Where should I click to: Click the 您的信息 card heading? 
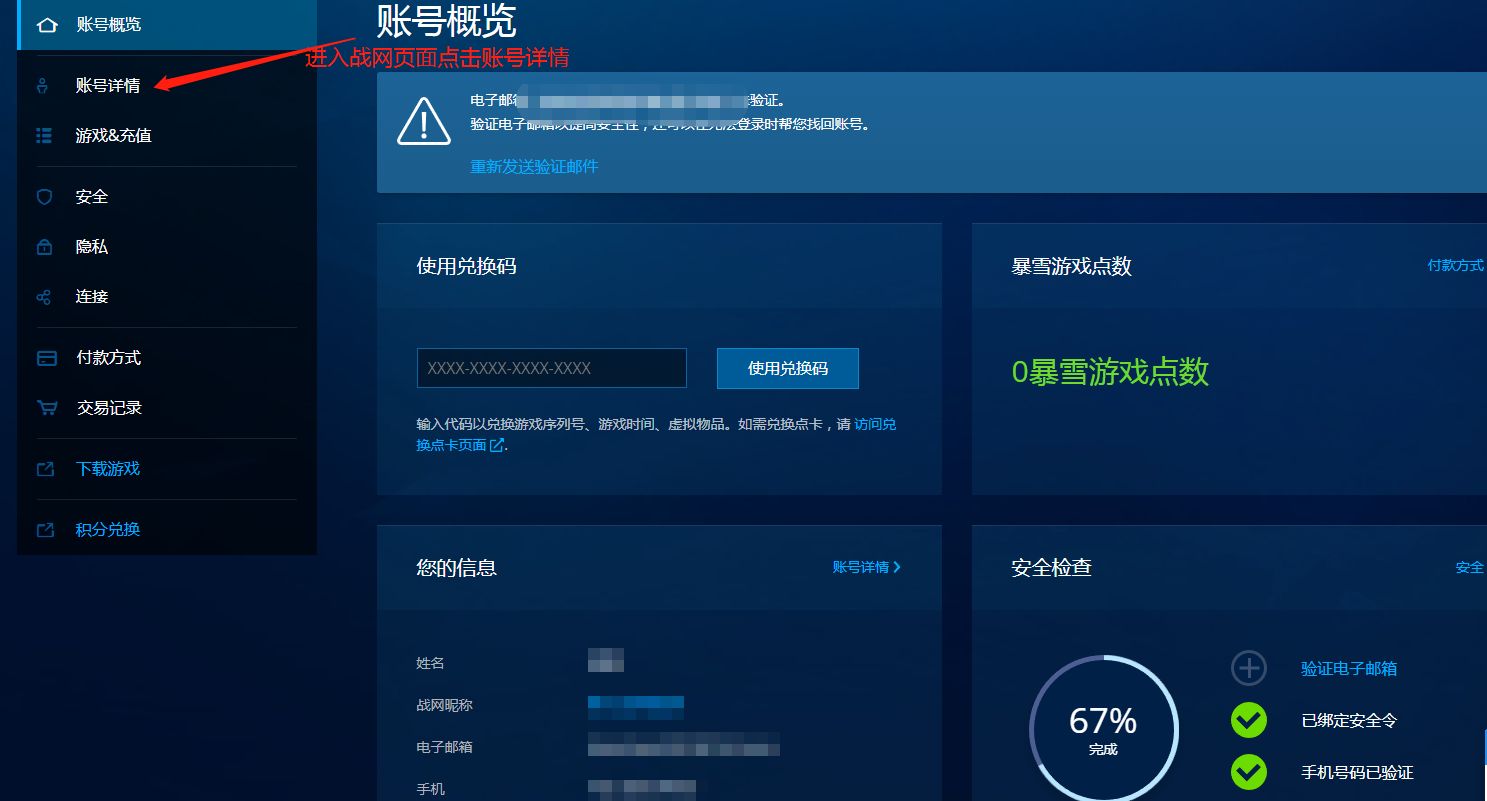point(456,568)
